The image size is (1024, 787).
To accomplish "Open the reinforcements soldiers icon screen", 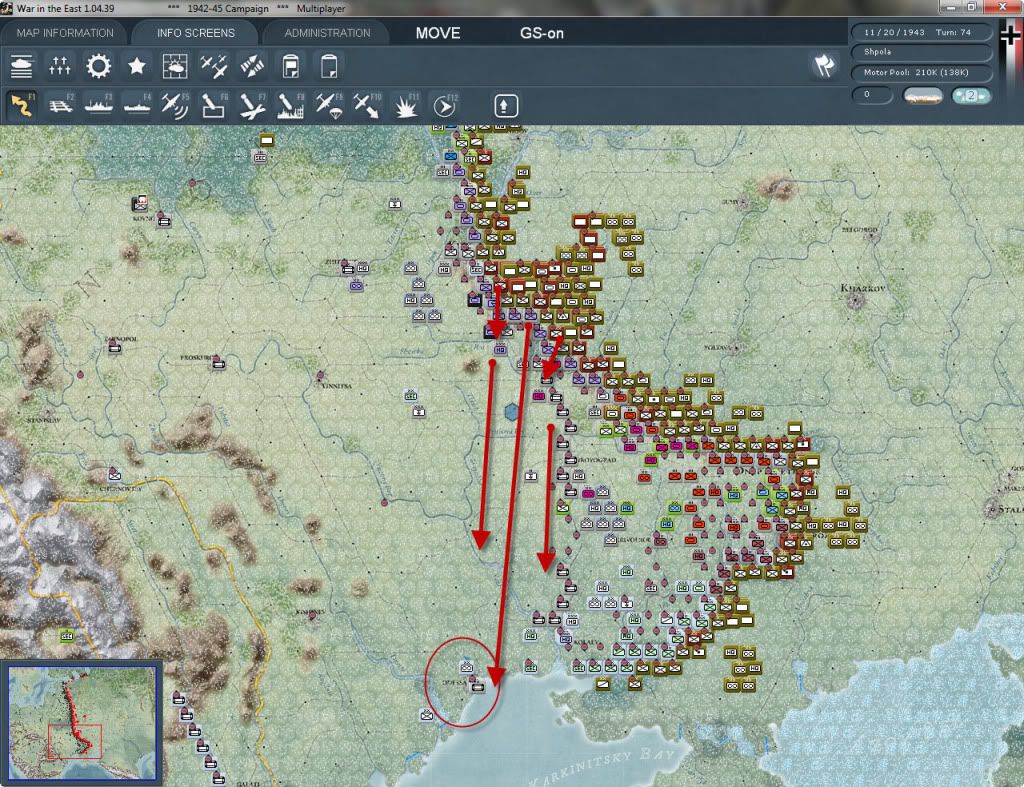I will click(x=59, y=66).
